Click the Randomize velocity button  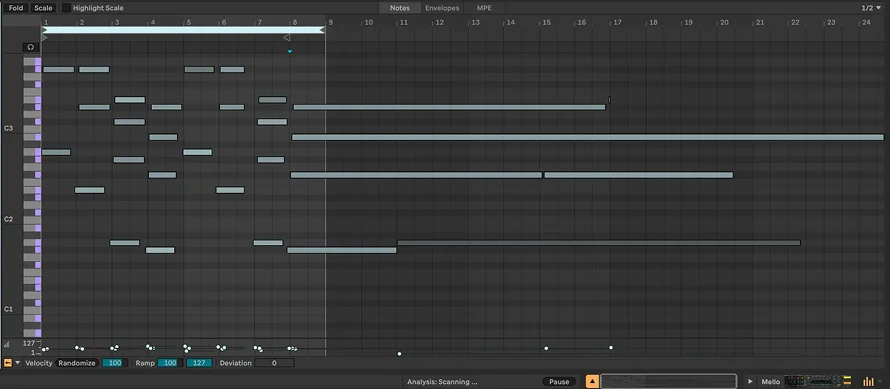pos(77,363)
